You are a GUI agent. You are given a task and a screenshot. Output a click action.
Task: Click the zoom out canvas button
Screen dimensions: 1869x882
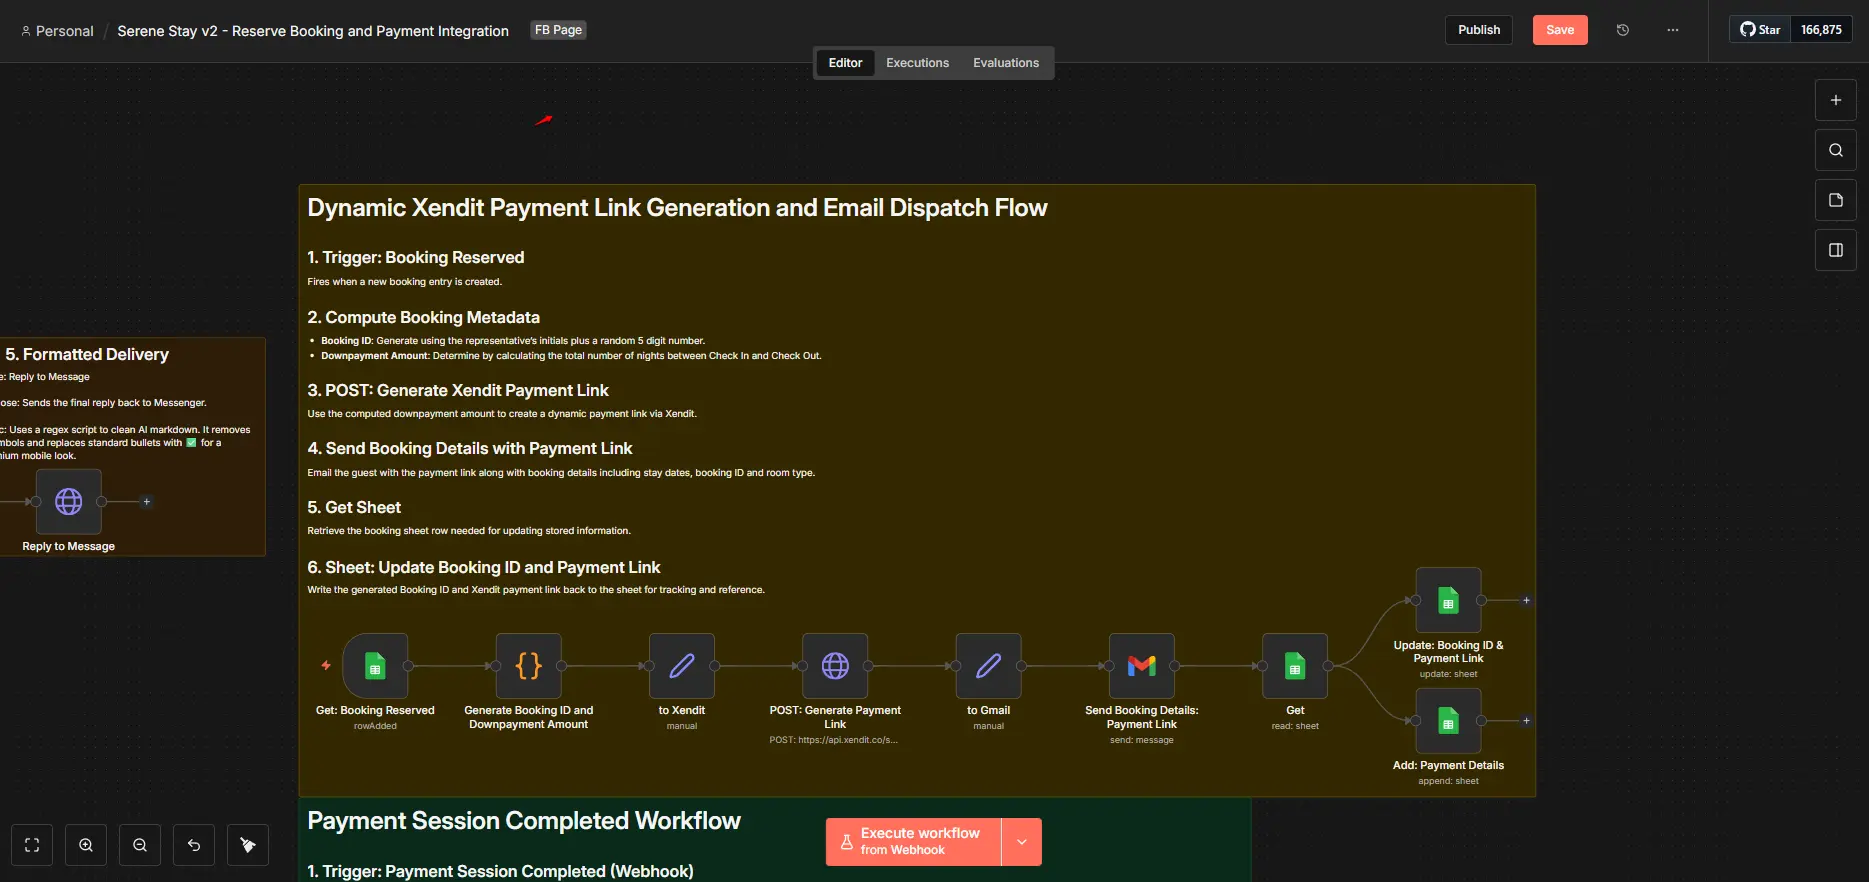click(140, 845)
